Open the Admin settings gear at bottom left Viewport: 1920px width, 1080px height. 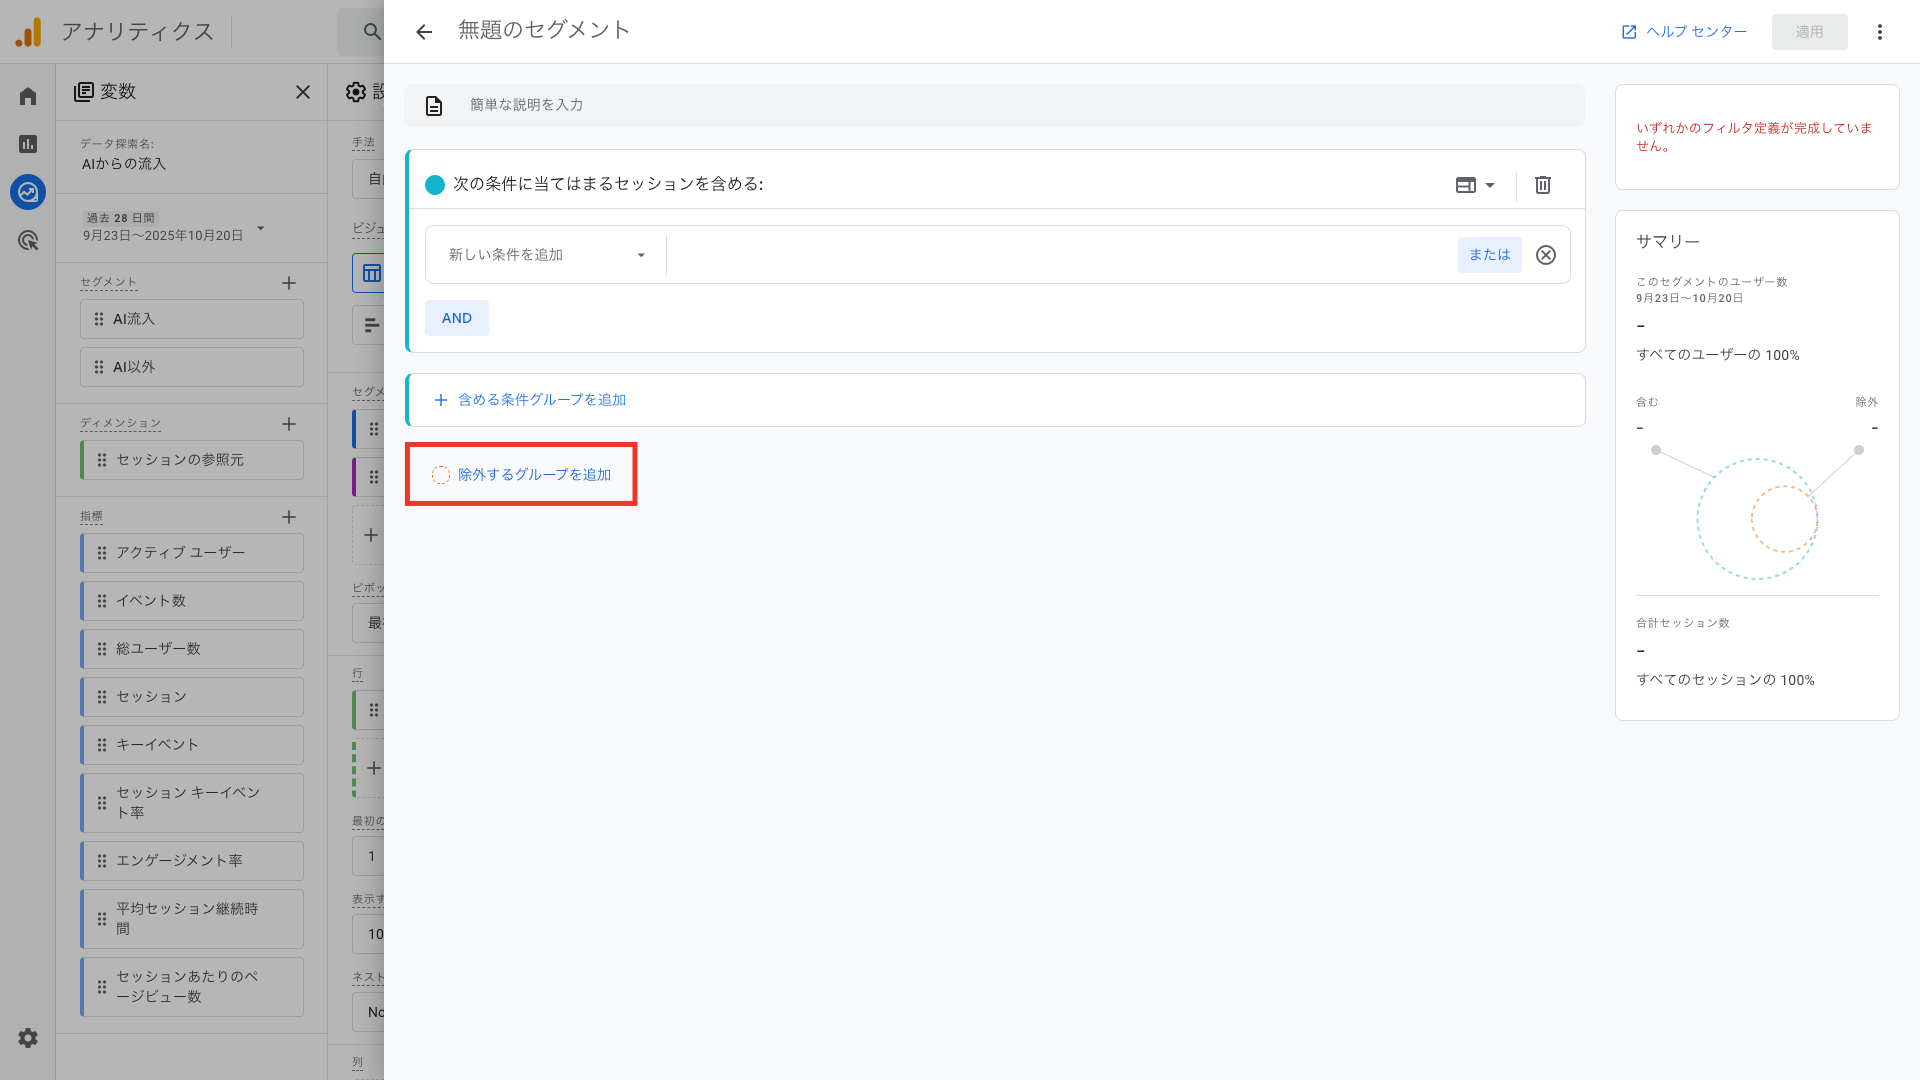click(x=27, y=1038)
